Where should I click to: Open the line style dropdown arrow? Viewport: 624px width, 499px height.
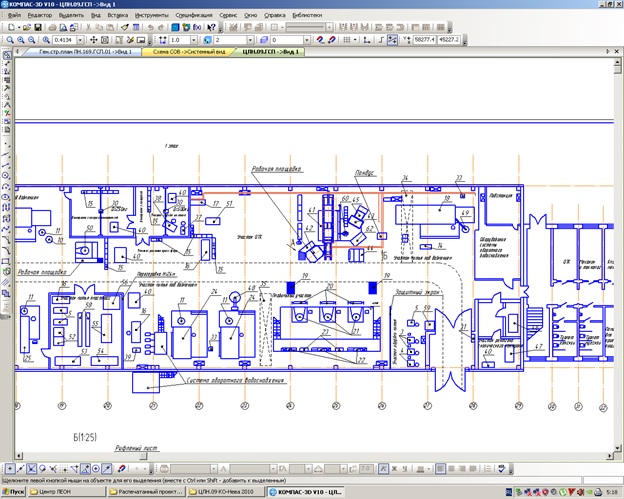[330, 27]
